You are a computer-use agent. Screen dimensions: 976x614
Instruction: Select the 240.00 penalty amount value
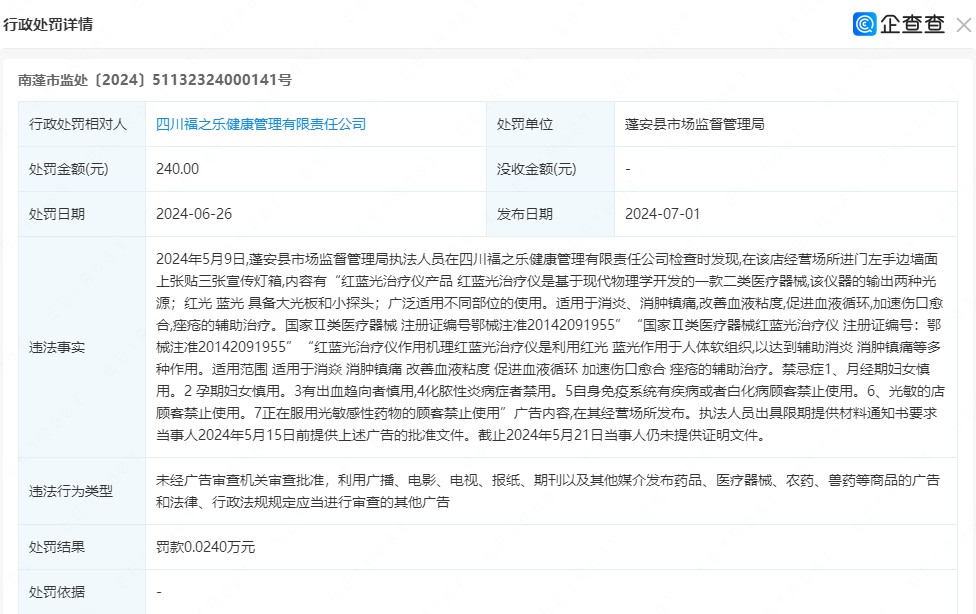[x=178, y=169]
